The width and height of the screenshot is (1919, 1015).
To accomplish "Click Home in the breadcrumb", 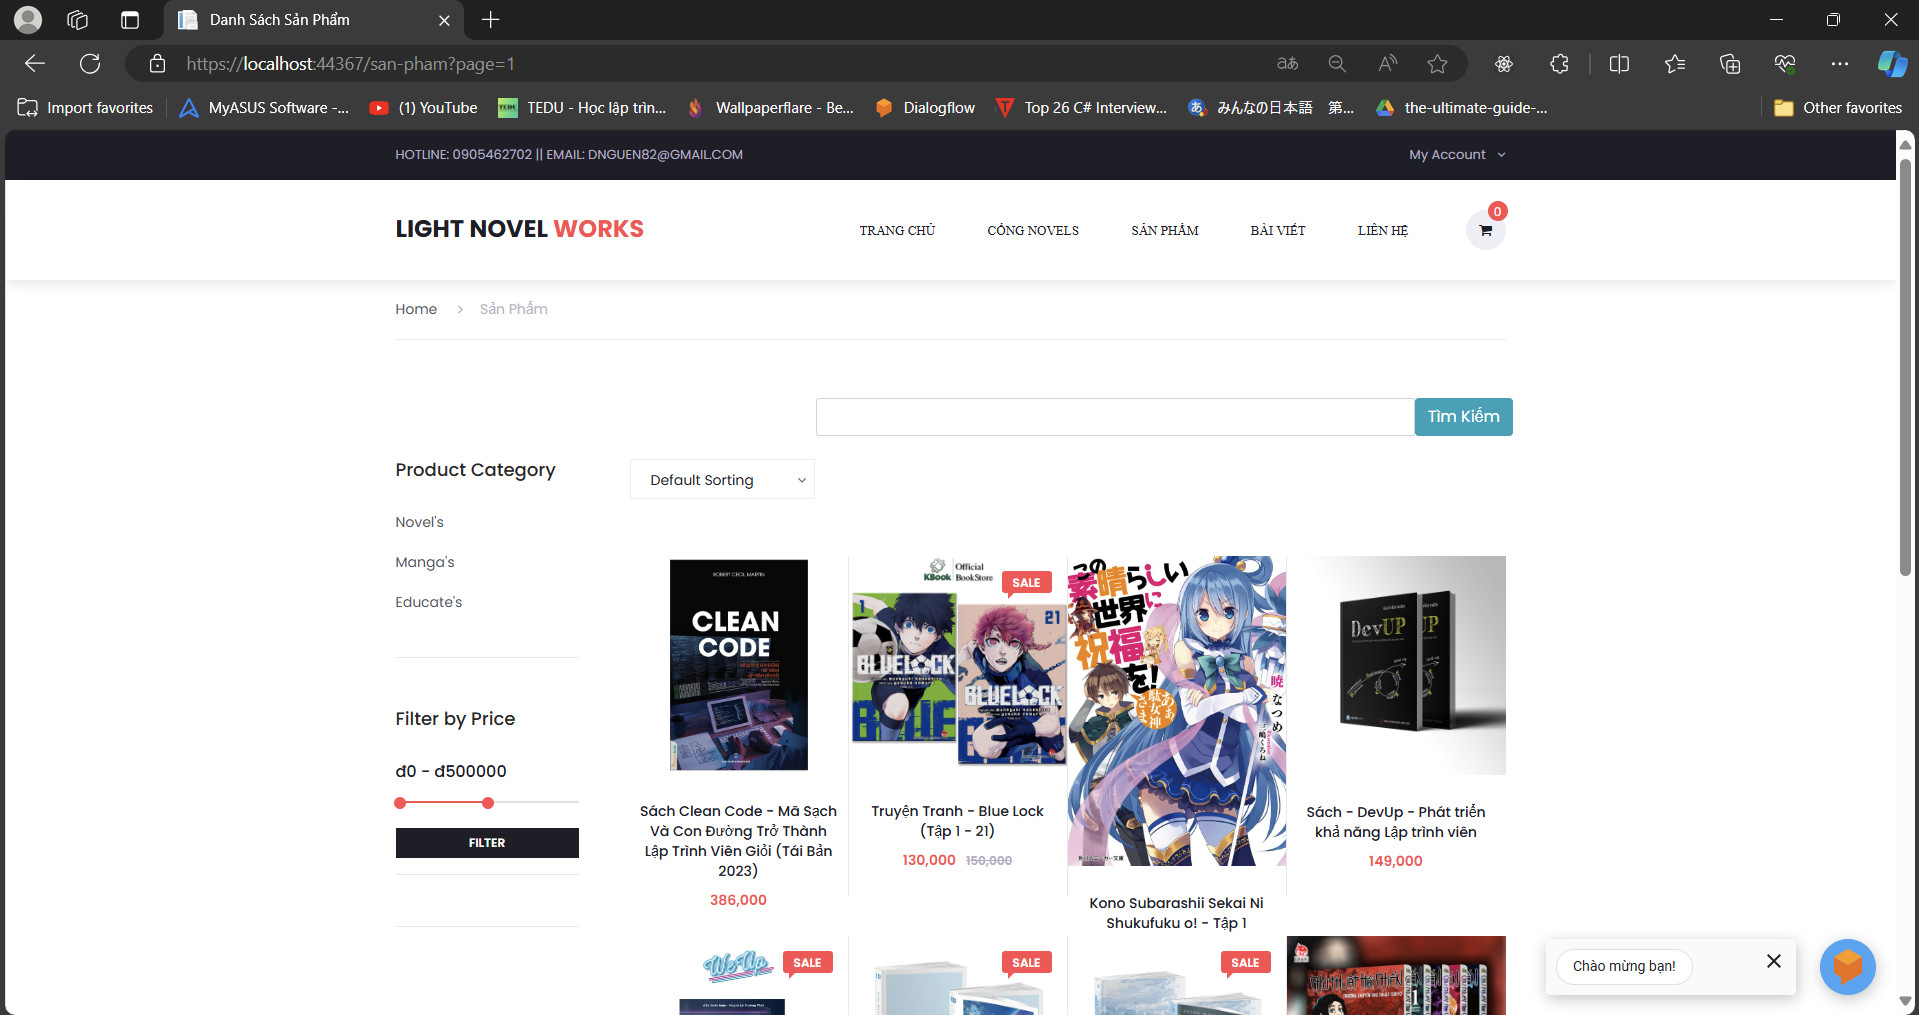I will [x=416, y=309].
